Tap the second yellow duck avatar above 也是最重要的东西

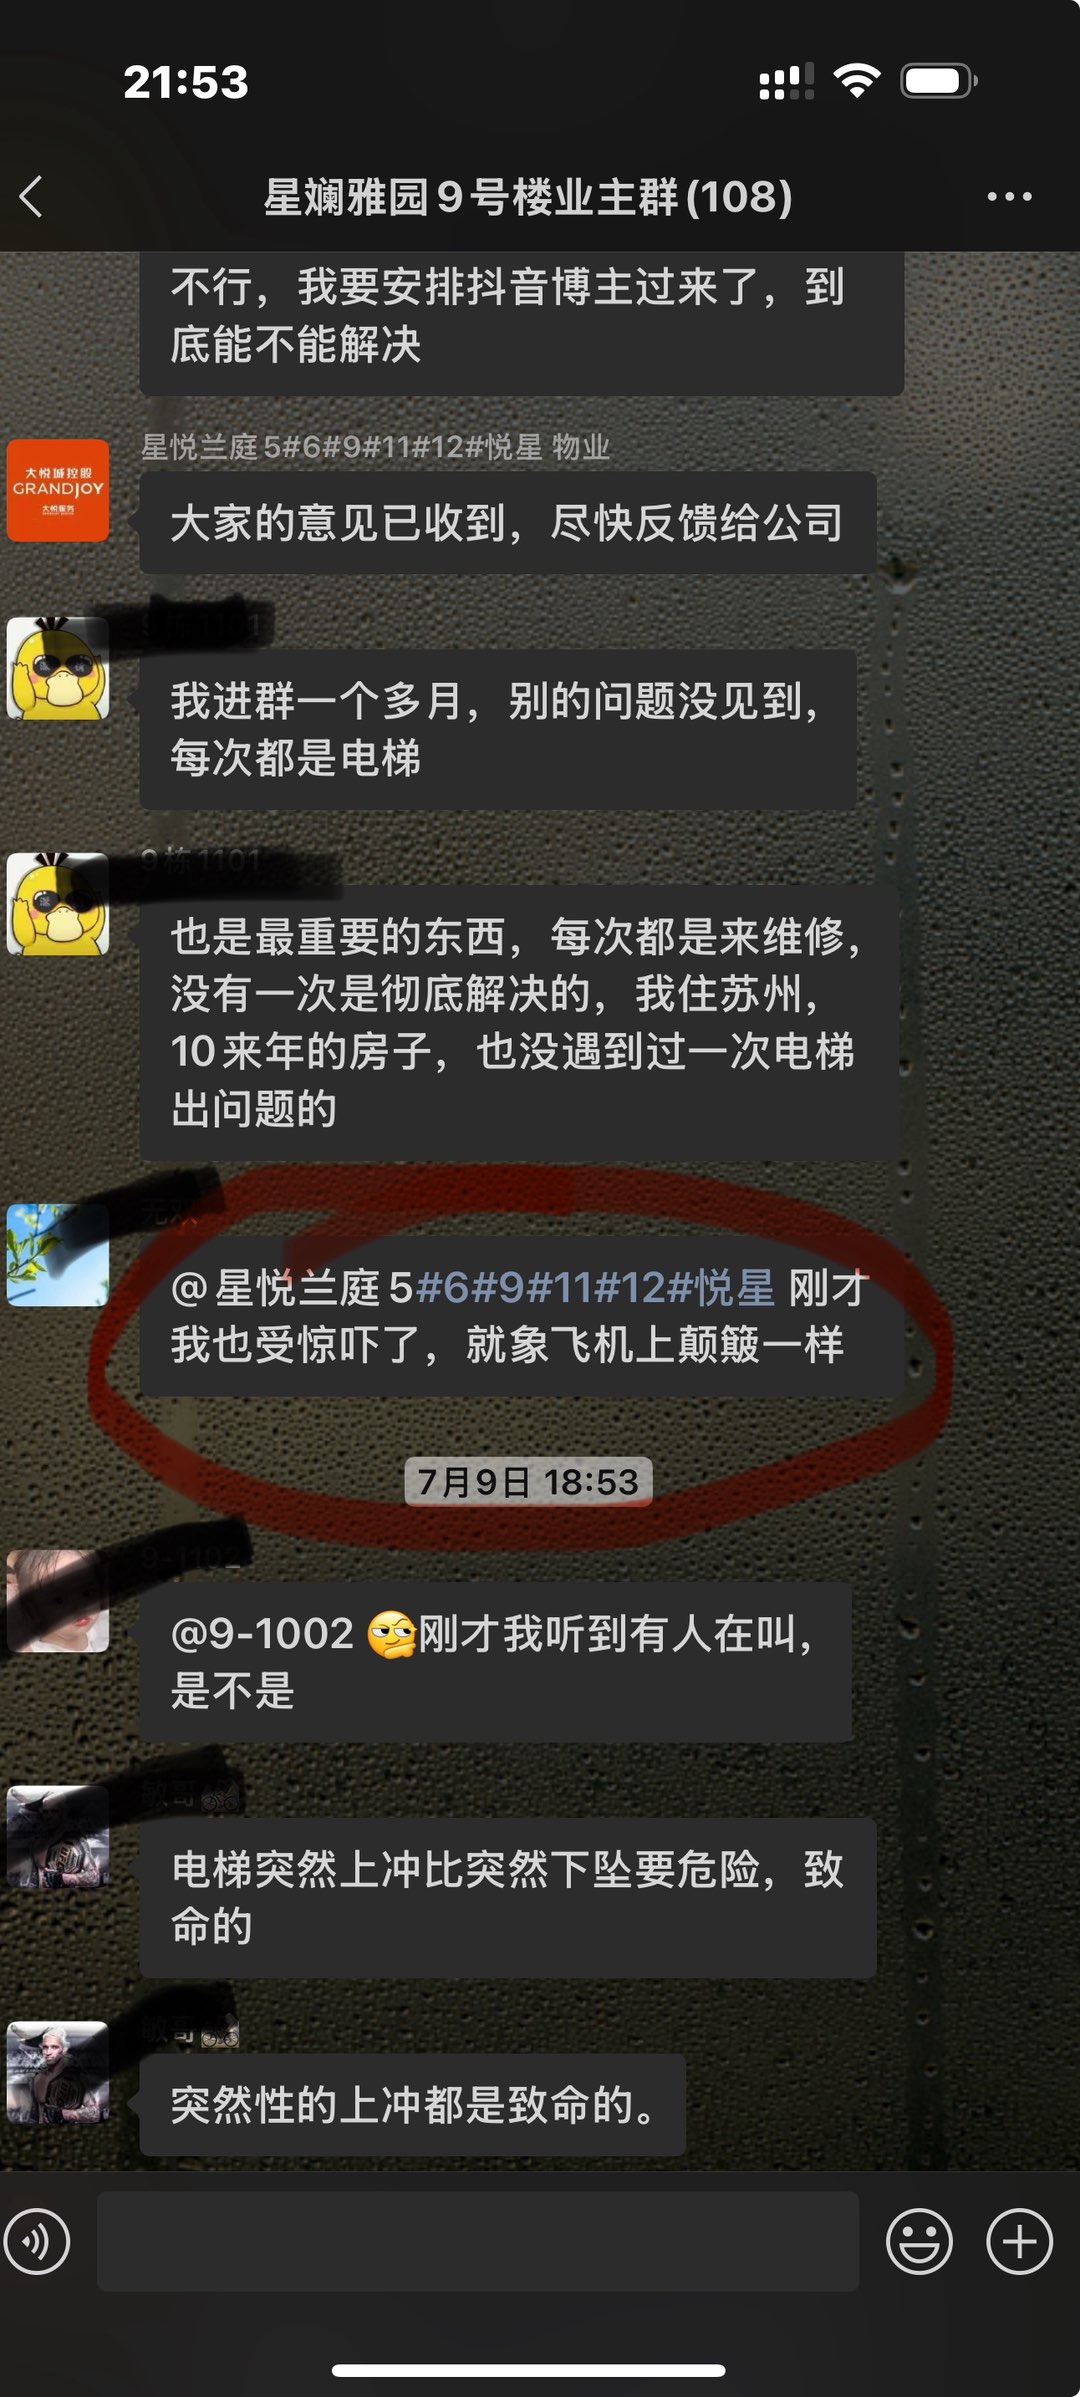pos(58,903)
